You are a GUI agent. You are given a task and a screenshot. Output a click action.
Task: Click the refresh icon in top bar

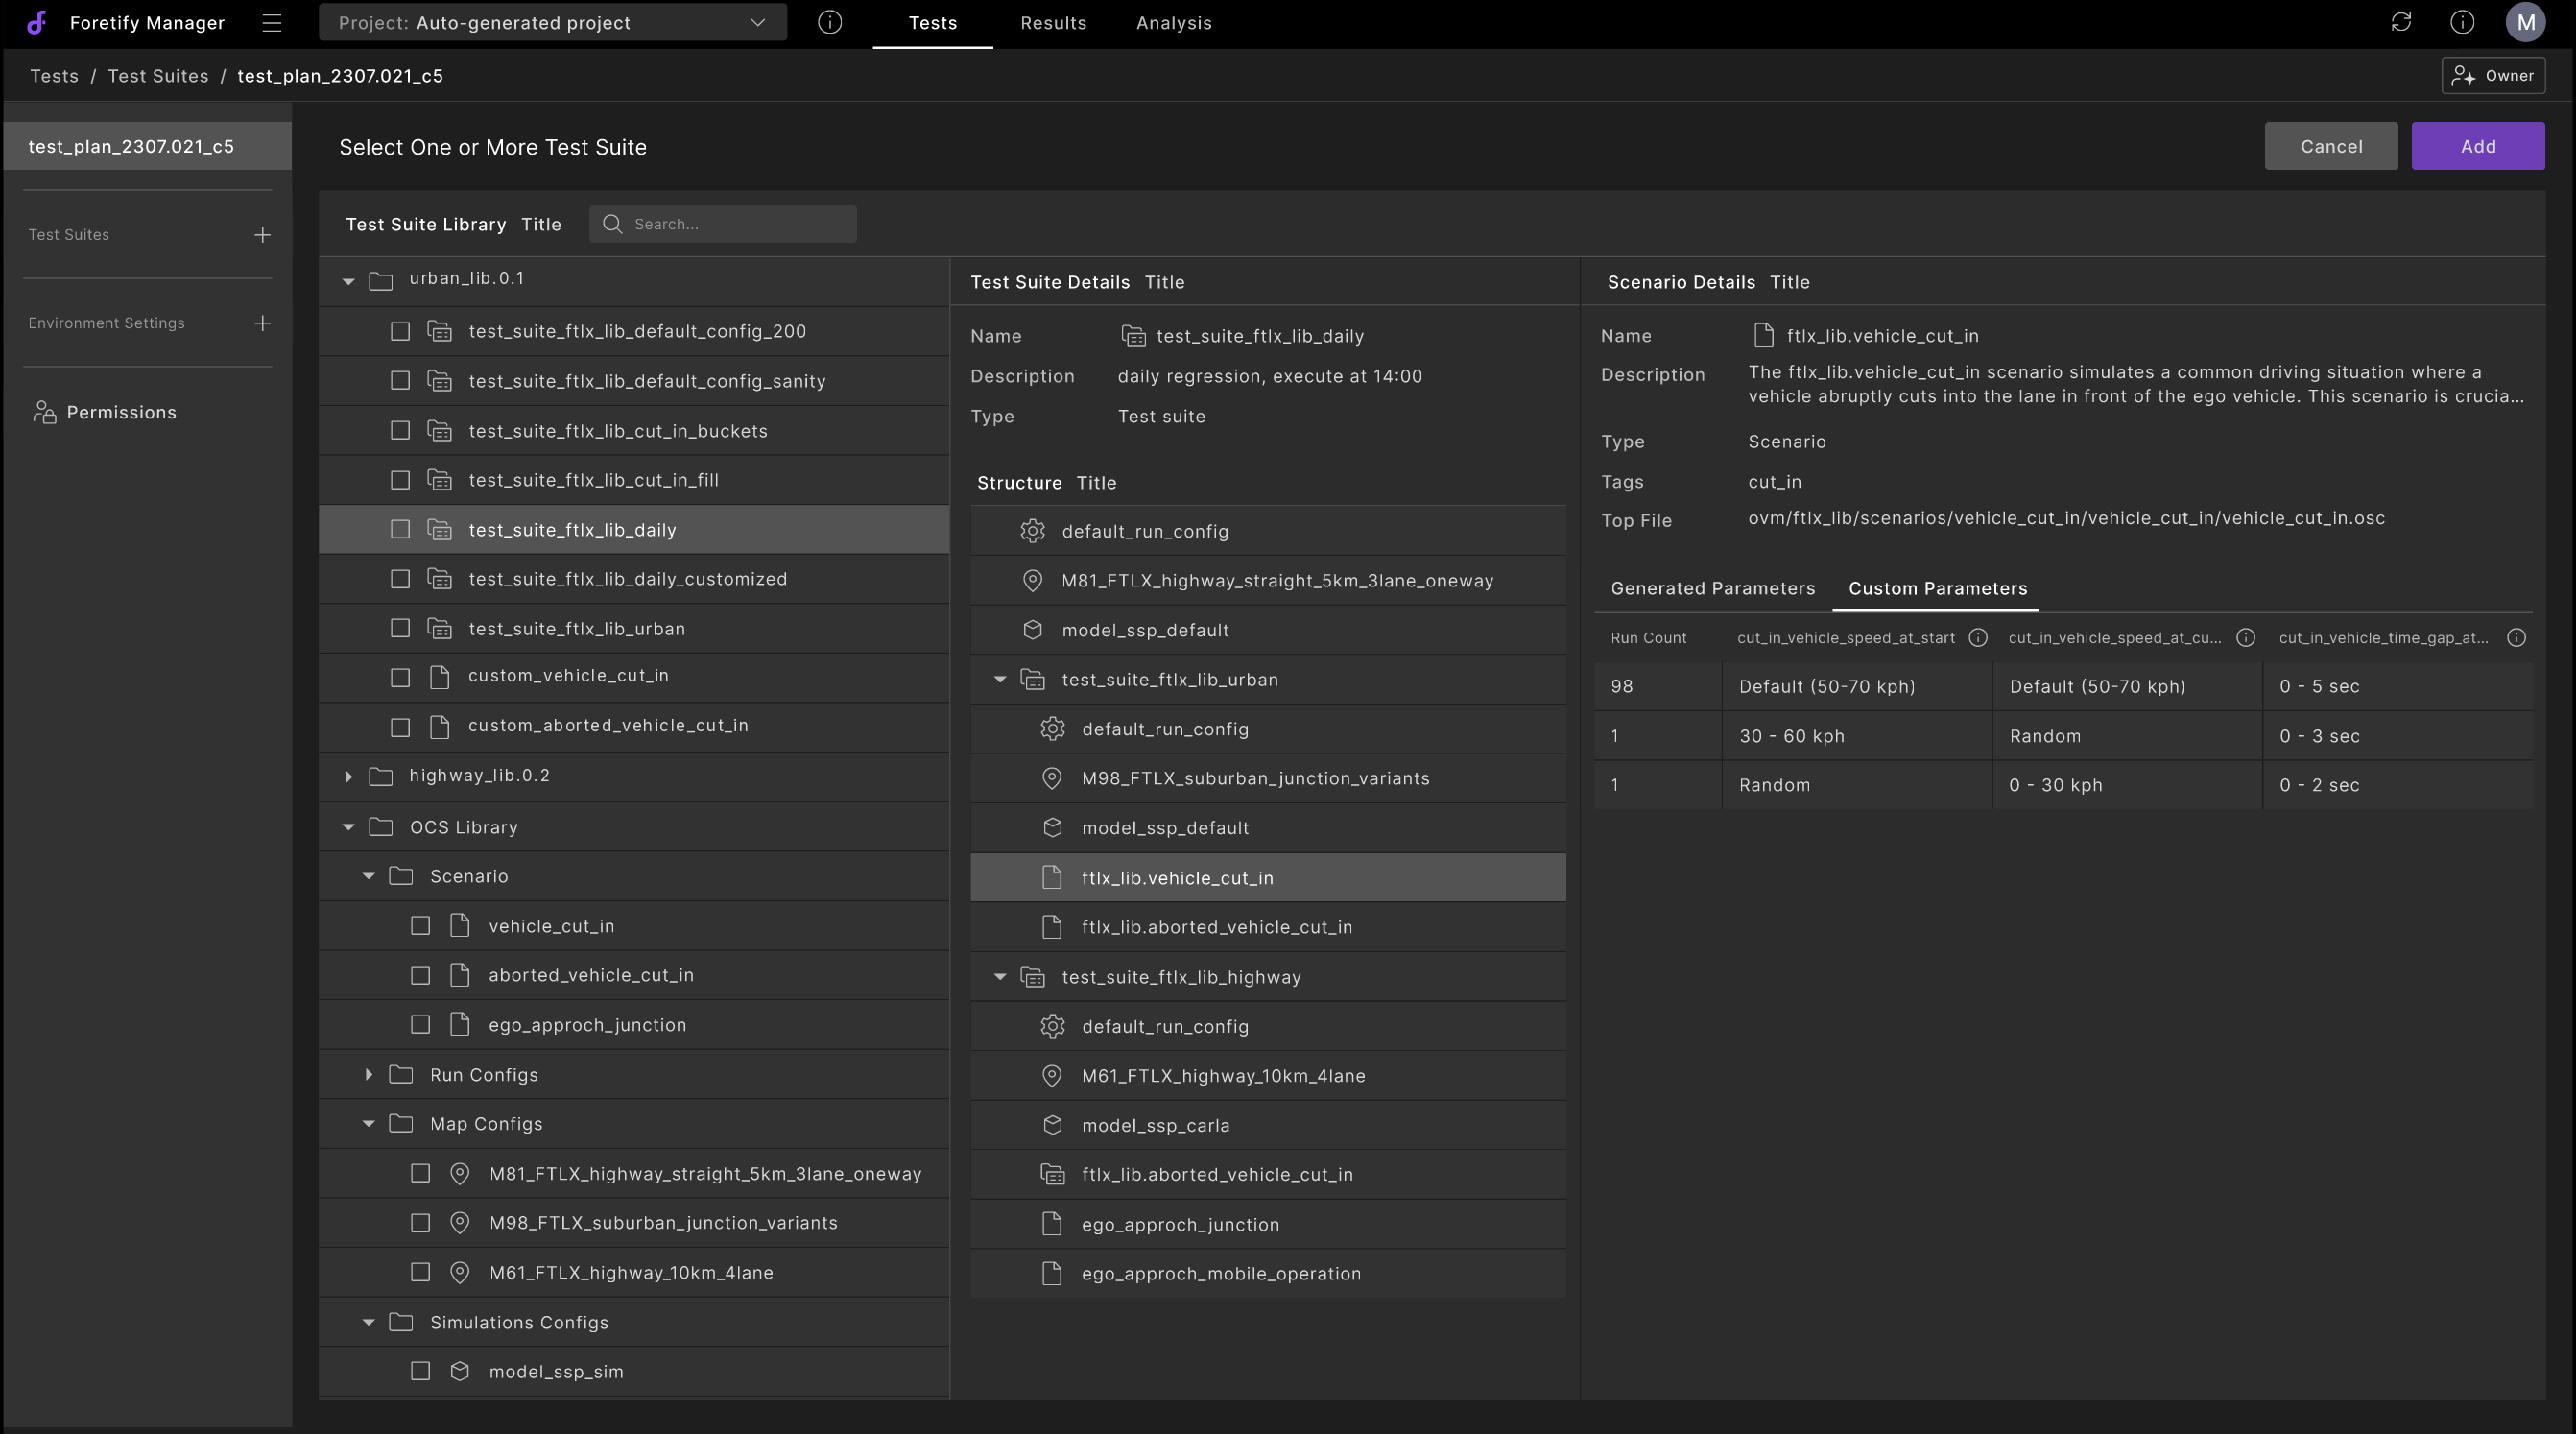(x=2401, y=22)
